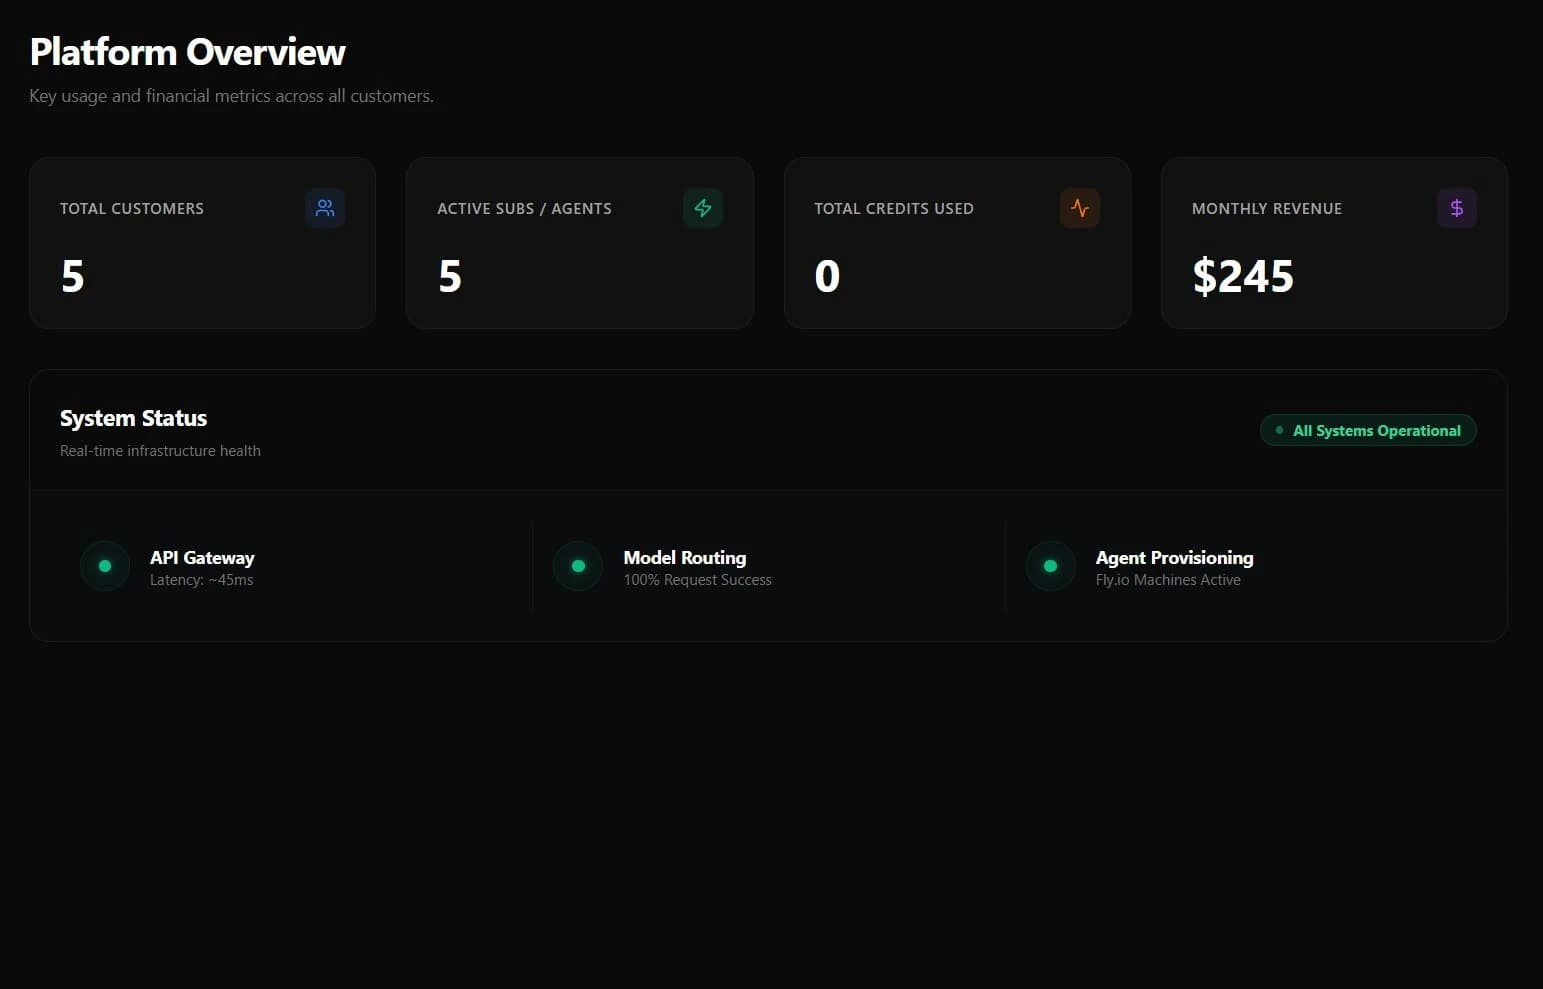Select the API Gateway label
The image size is (1543, 989).
(x=202, y=557)
